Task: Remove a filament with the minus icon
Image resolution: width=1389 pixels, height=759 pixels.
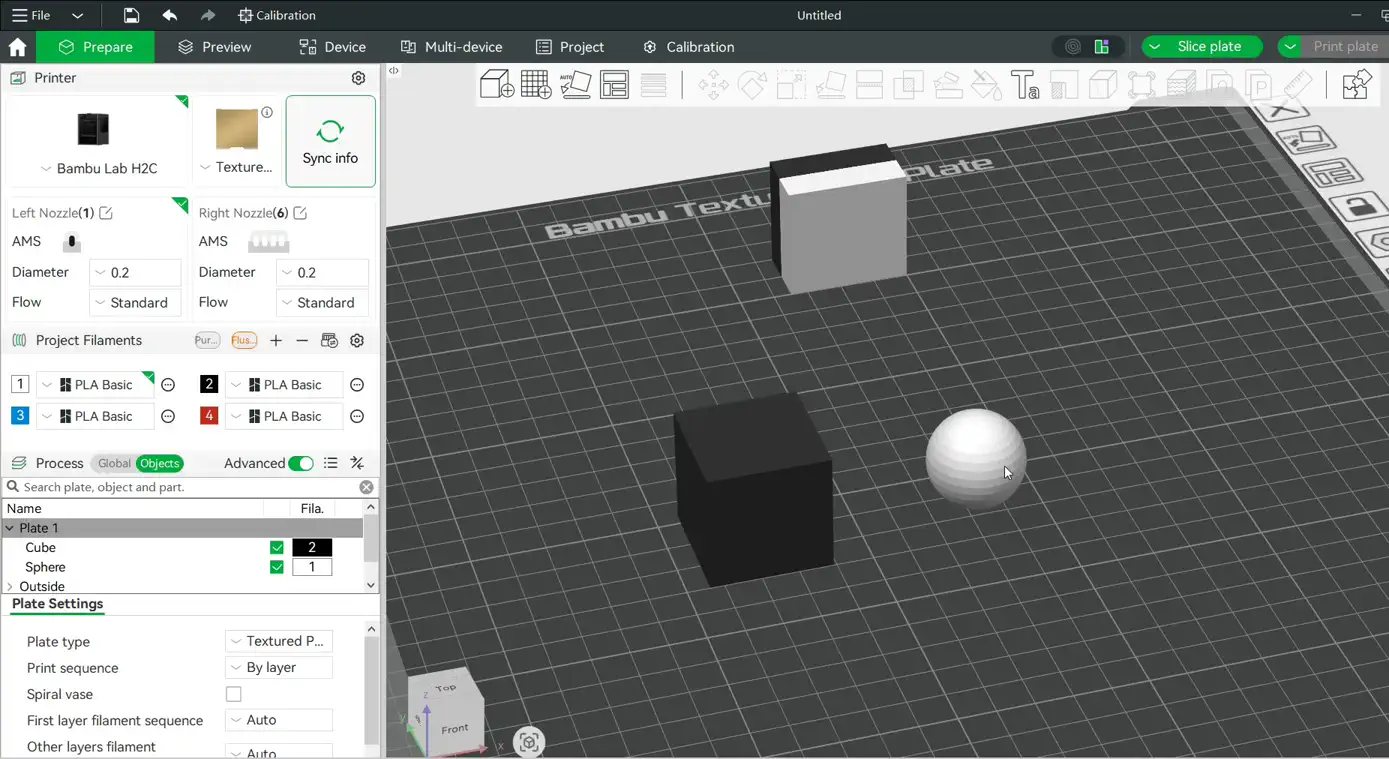Action: pyautogui.click(x=302, y=341)
